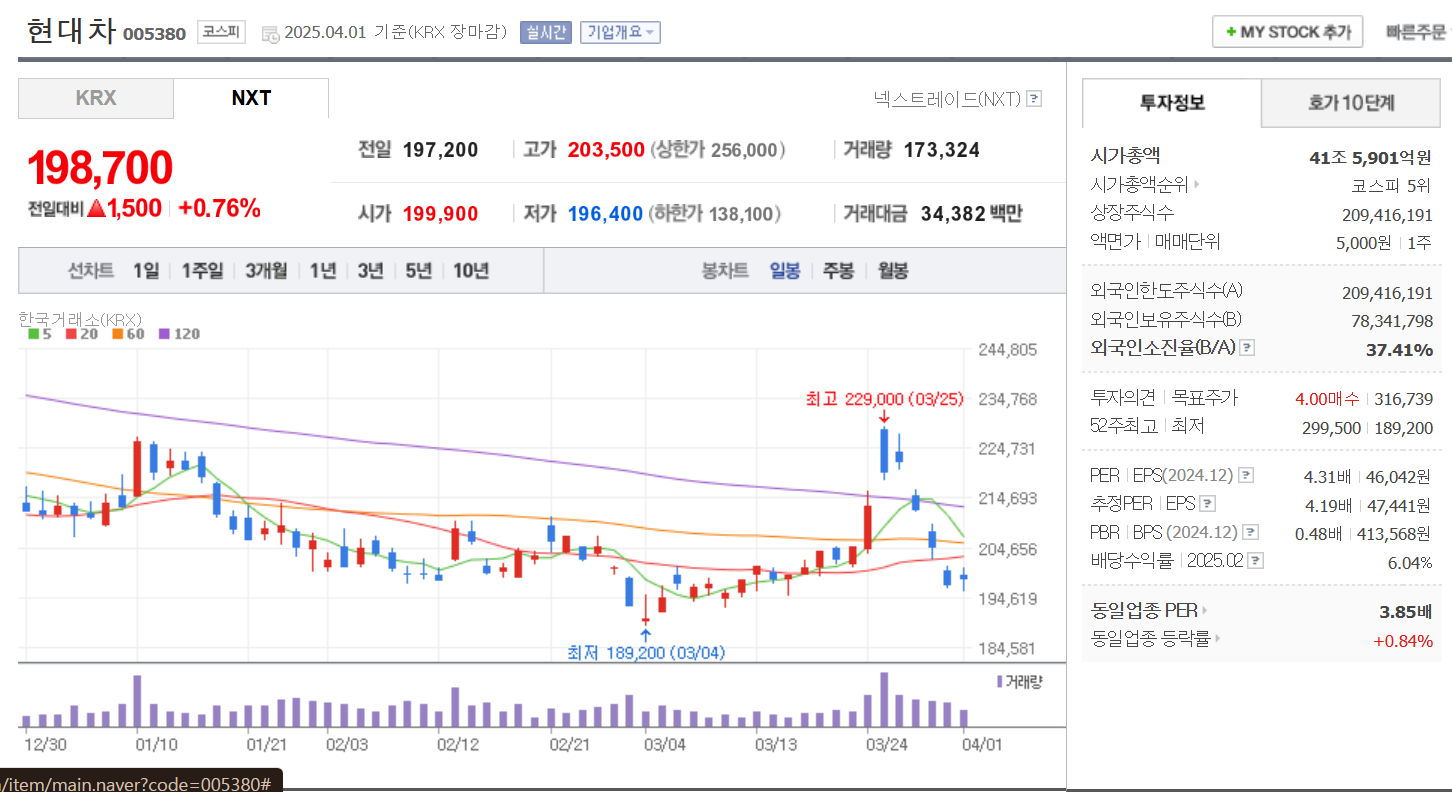The width and height of the screenshot is (1452, 792).
Task: Click the current price 198,700
Action: tap(100, 169)
